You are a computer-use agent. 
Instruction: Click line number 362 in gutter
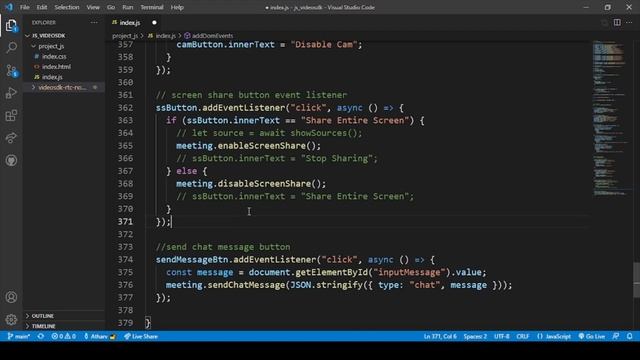125,108
